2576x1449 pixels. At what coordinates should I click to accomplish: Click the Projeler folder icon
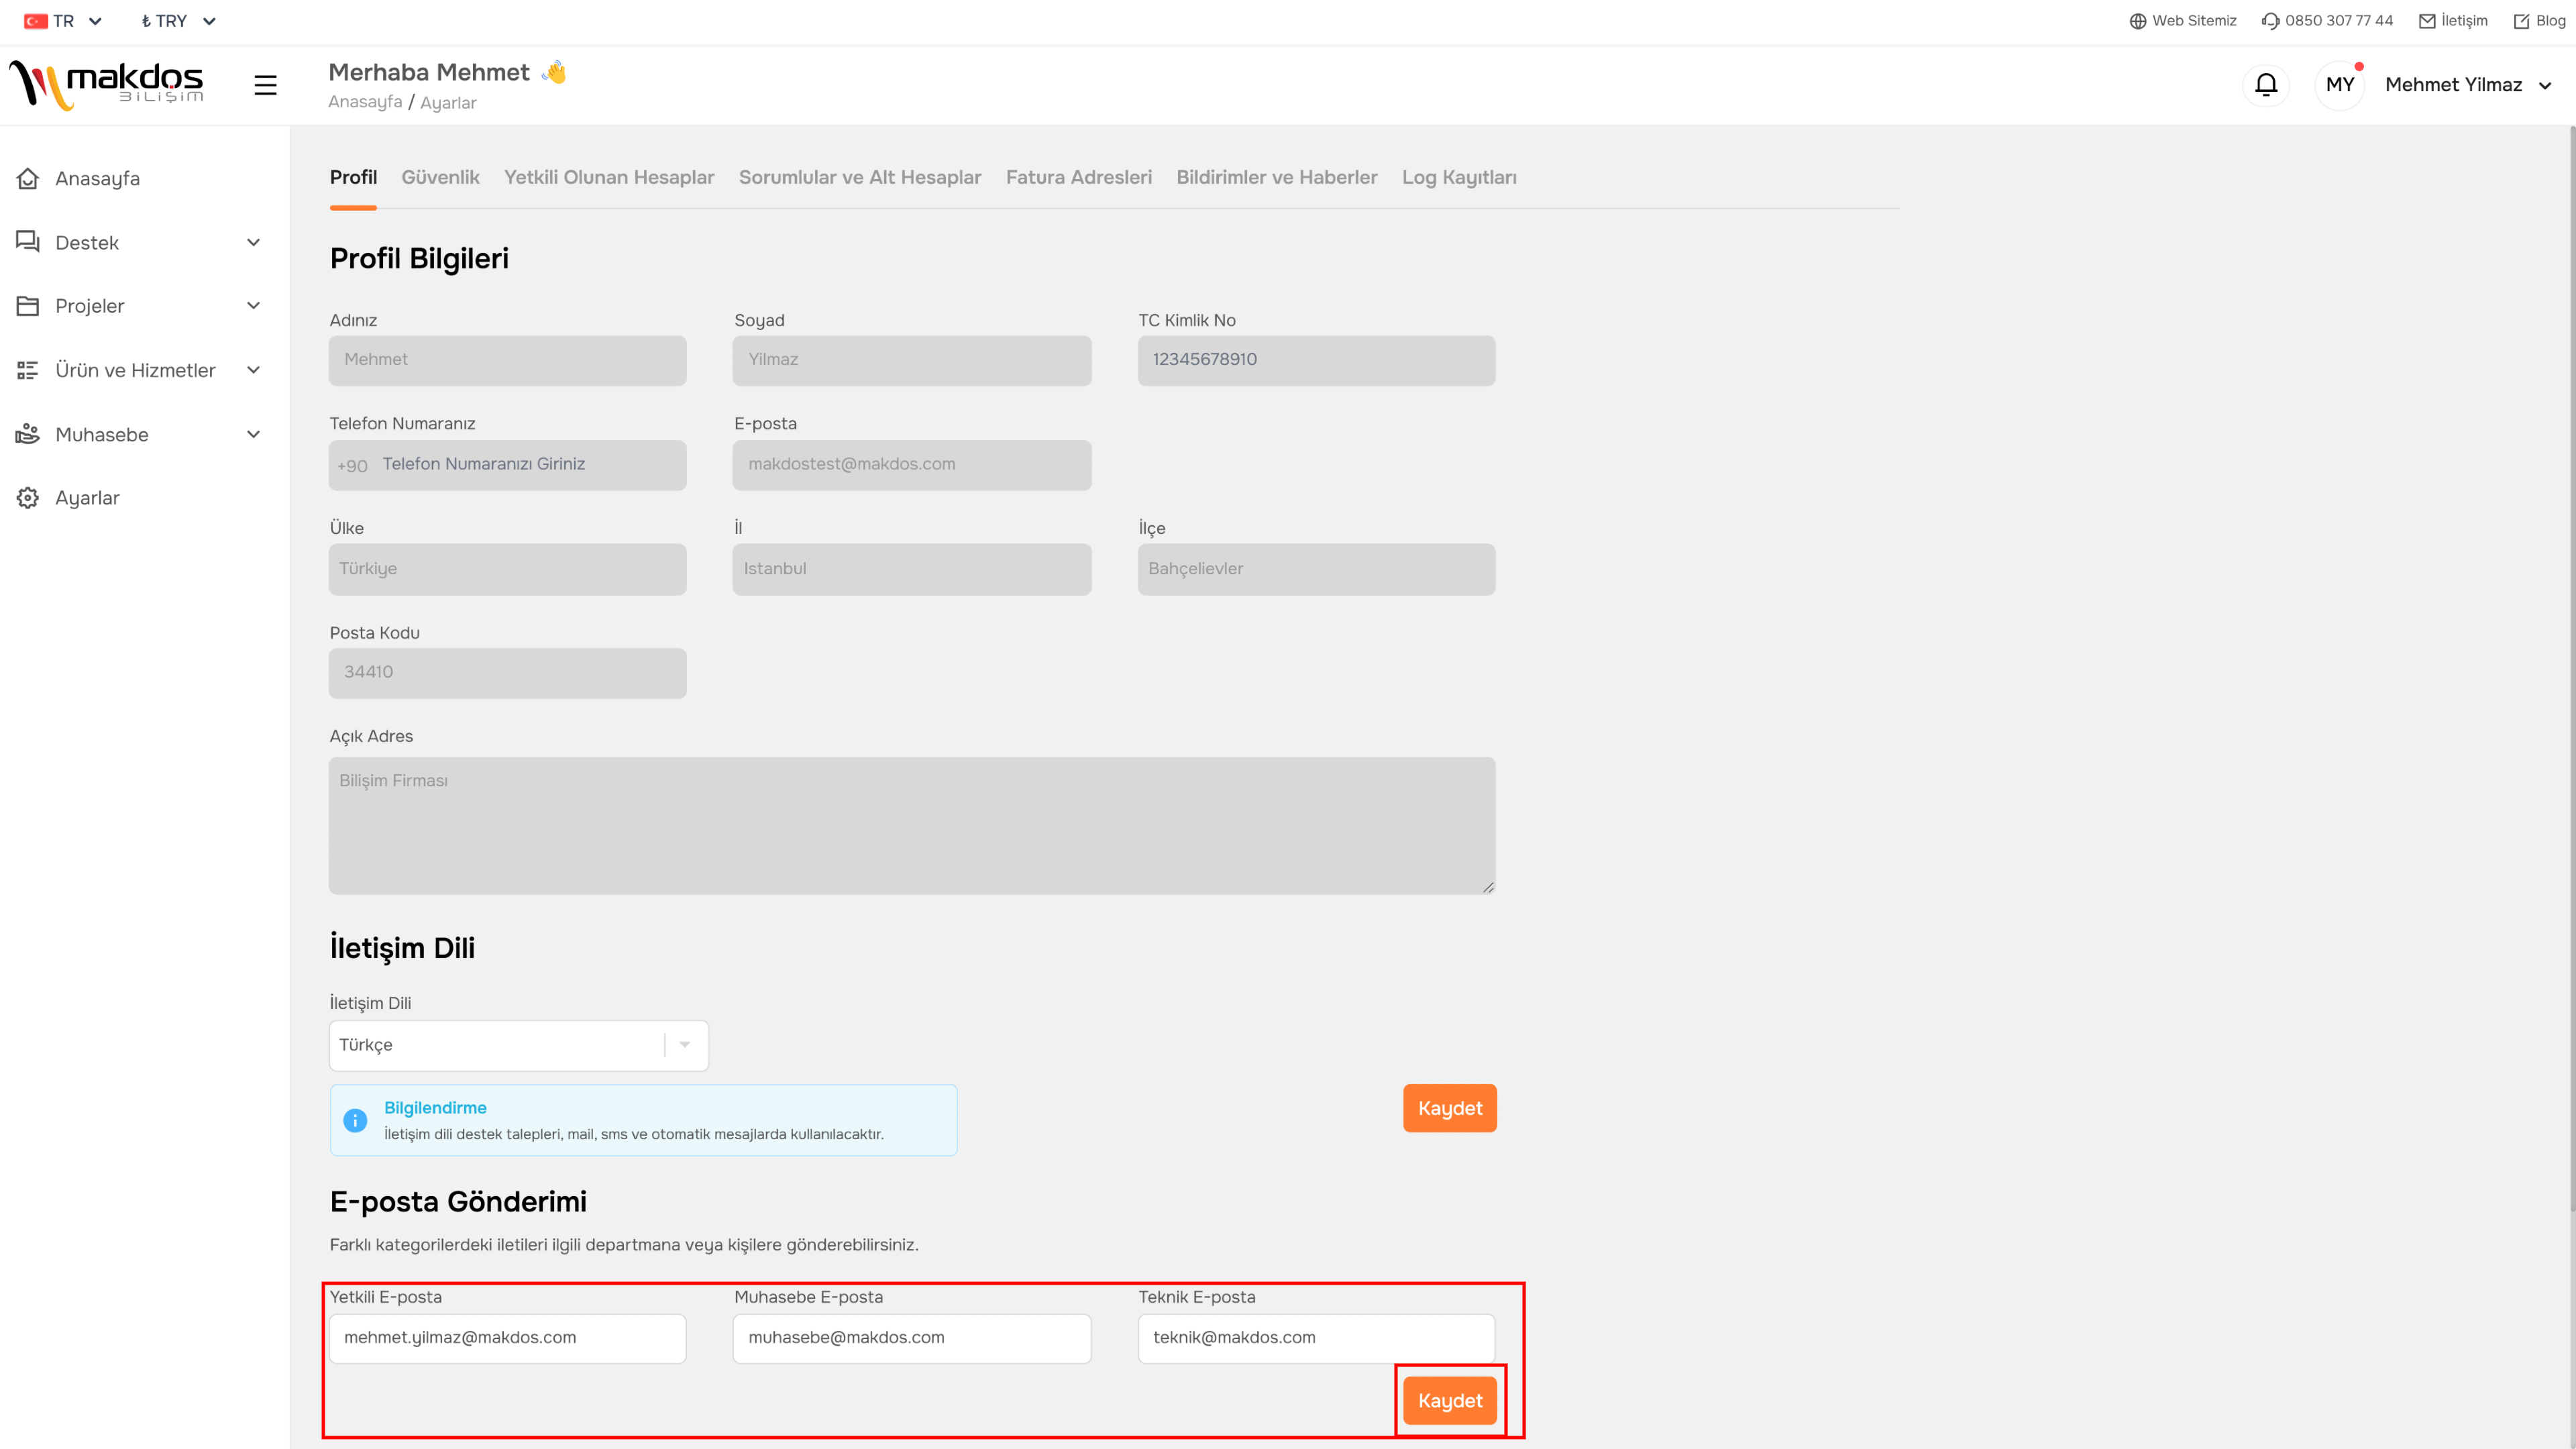point(28,306)
